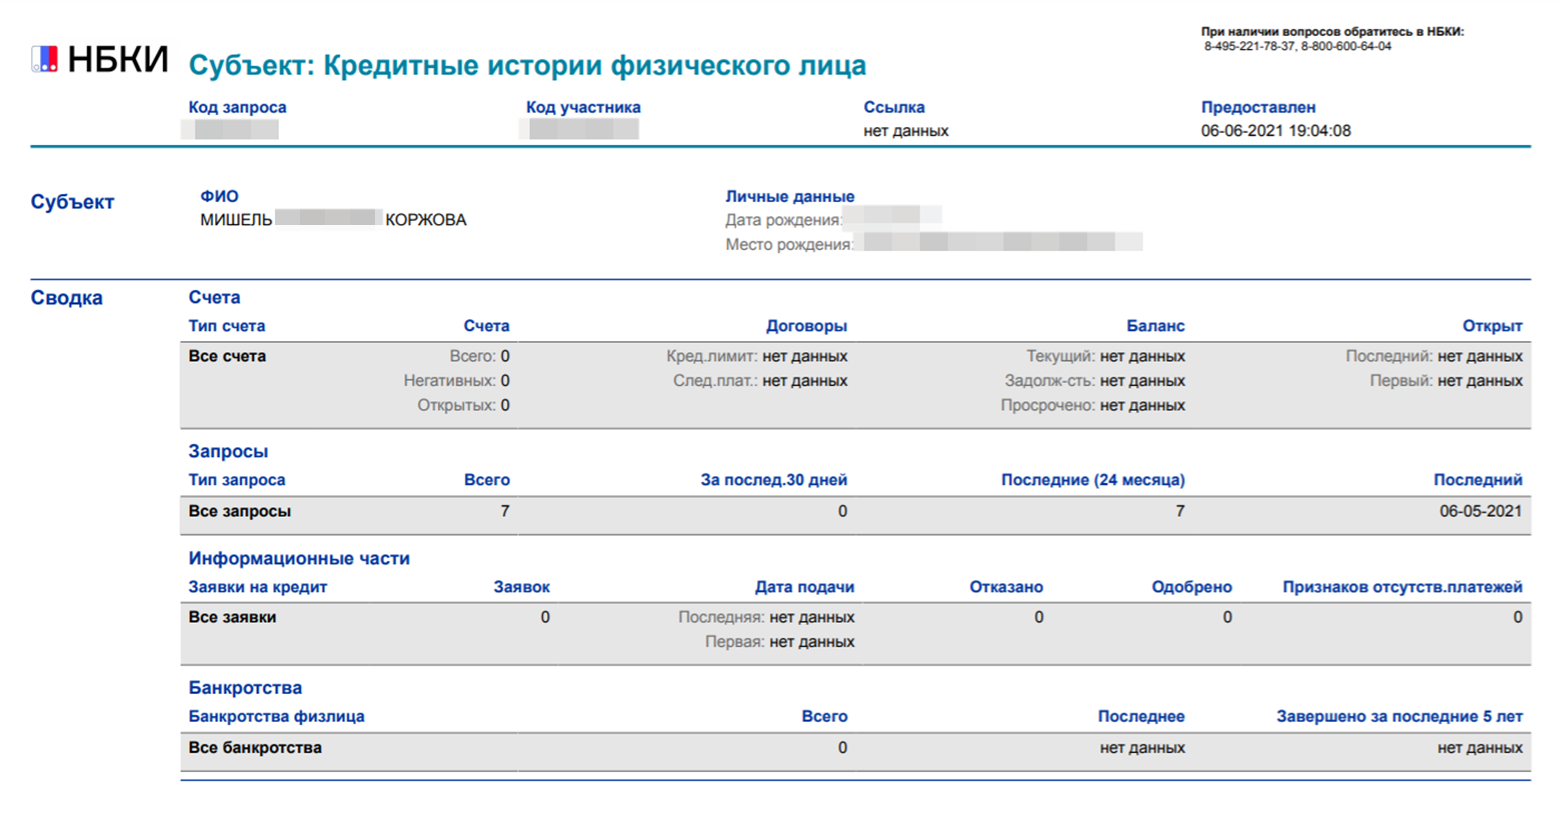Select the first name 'МИШЕЛЬ'
1560x821 pixels.
click(236, 220)
